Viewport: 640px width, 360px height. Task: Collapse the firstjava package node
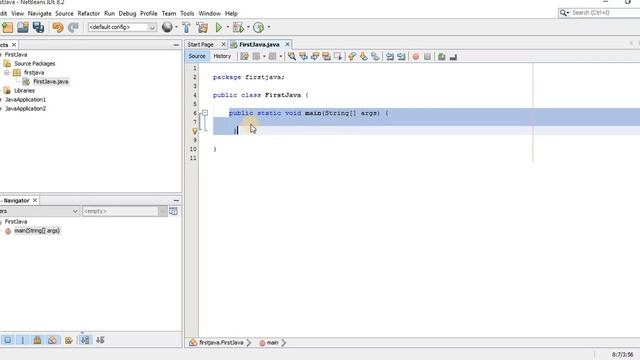[7, 73]
